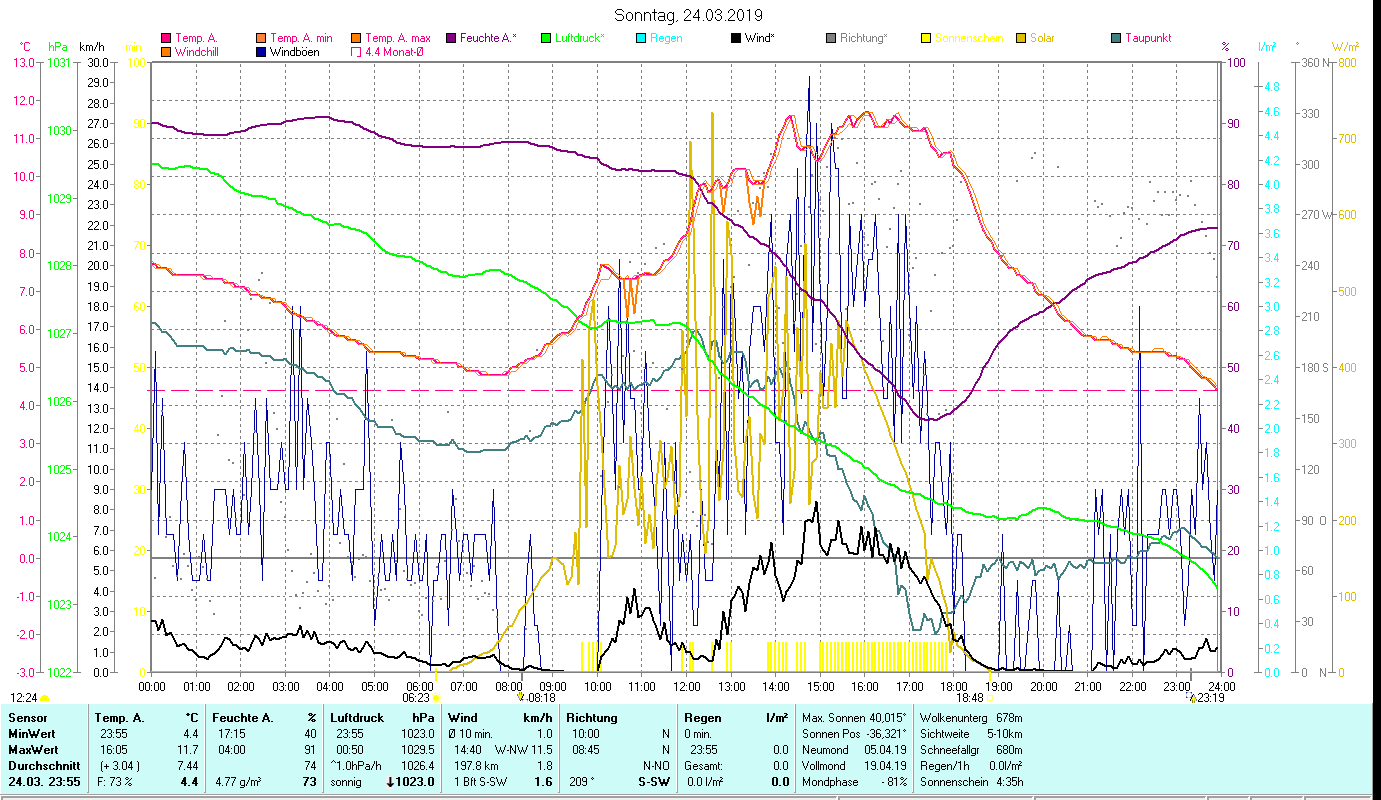Click the moon marker icon at 08:18
This screenshot has width=1381, height=800.
point(521,698)
